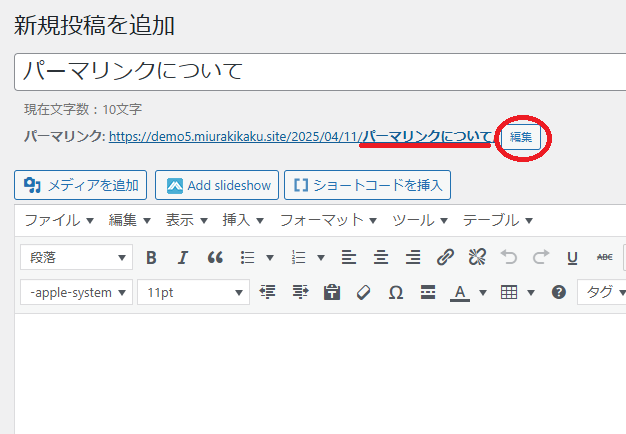This screenshot has width=626, height=434.
Task: Click the 編集 button beside the permalink
Action: (x=521, y=136)
